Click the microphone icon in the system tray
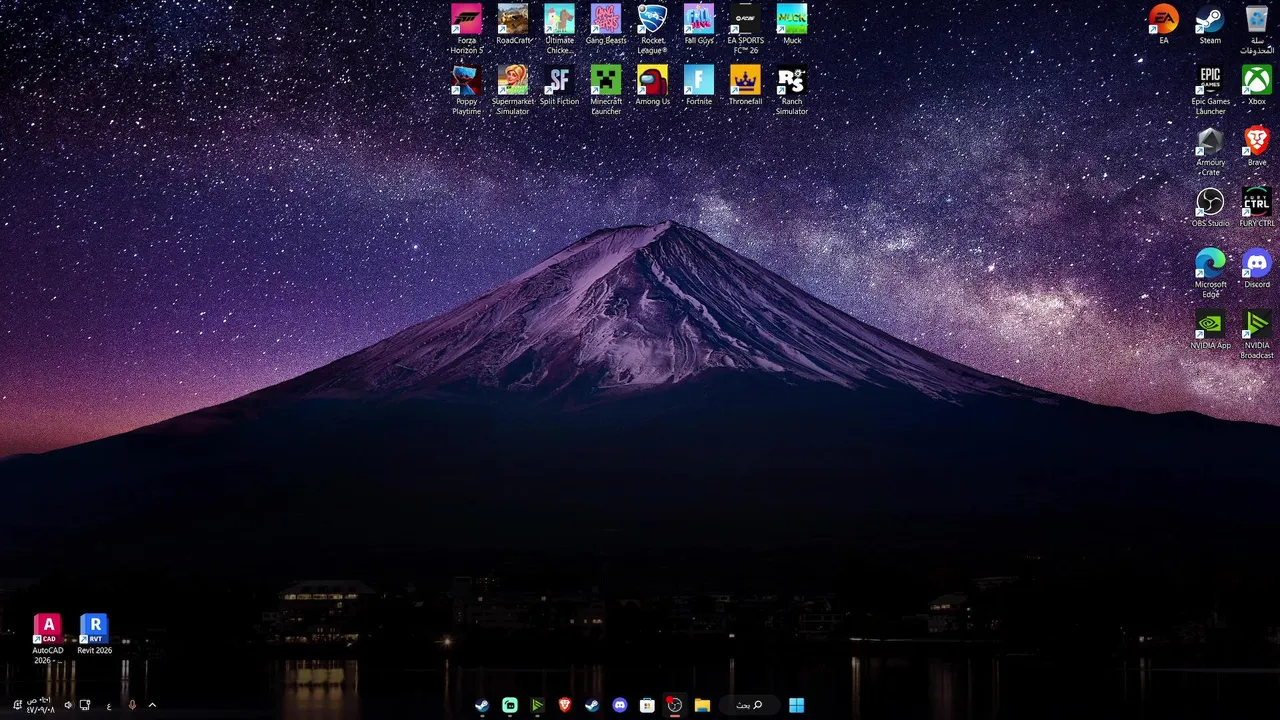This screenshot has width=1280, height=720. (x=132, y=705)
